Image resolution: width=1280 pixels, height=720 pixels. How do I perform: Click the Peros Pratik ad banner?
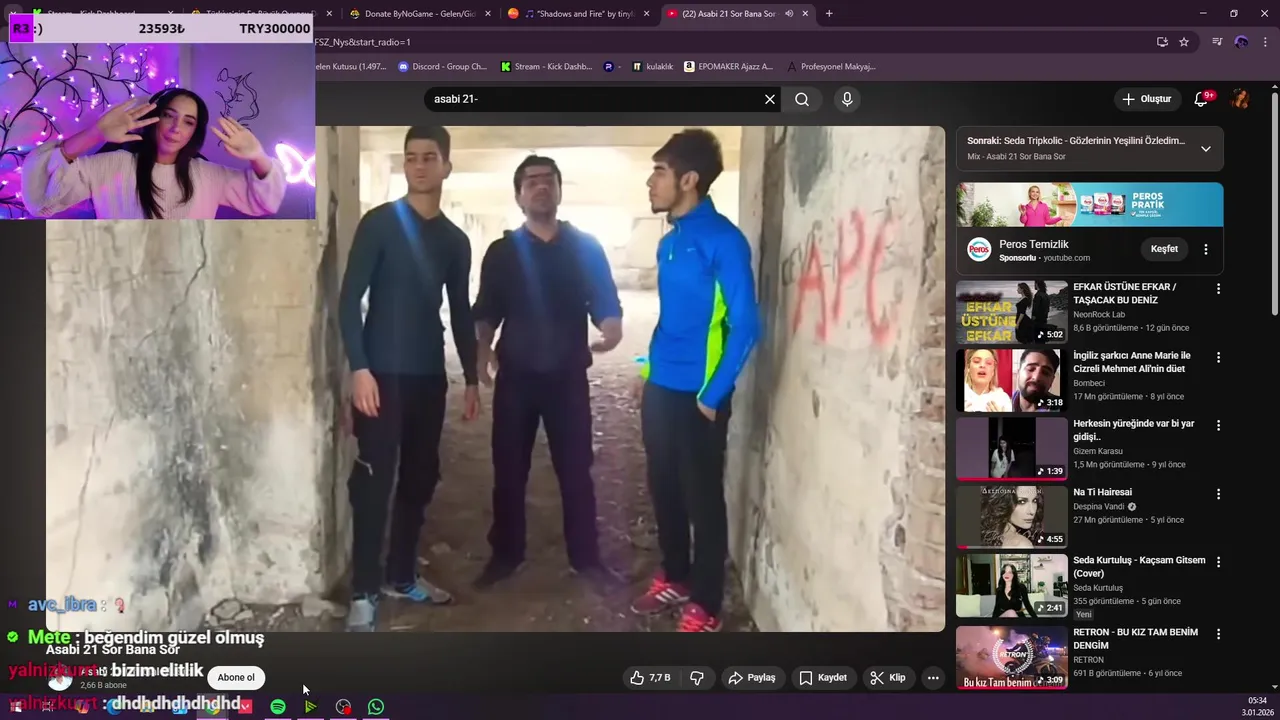pos(1089,204)
